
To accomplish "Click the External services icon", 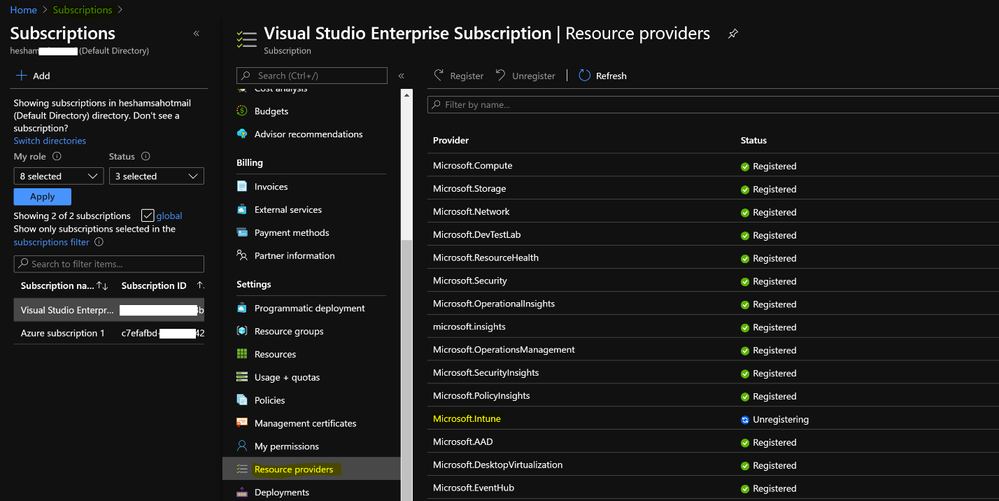I will coord(242,210).
